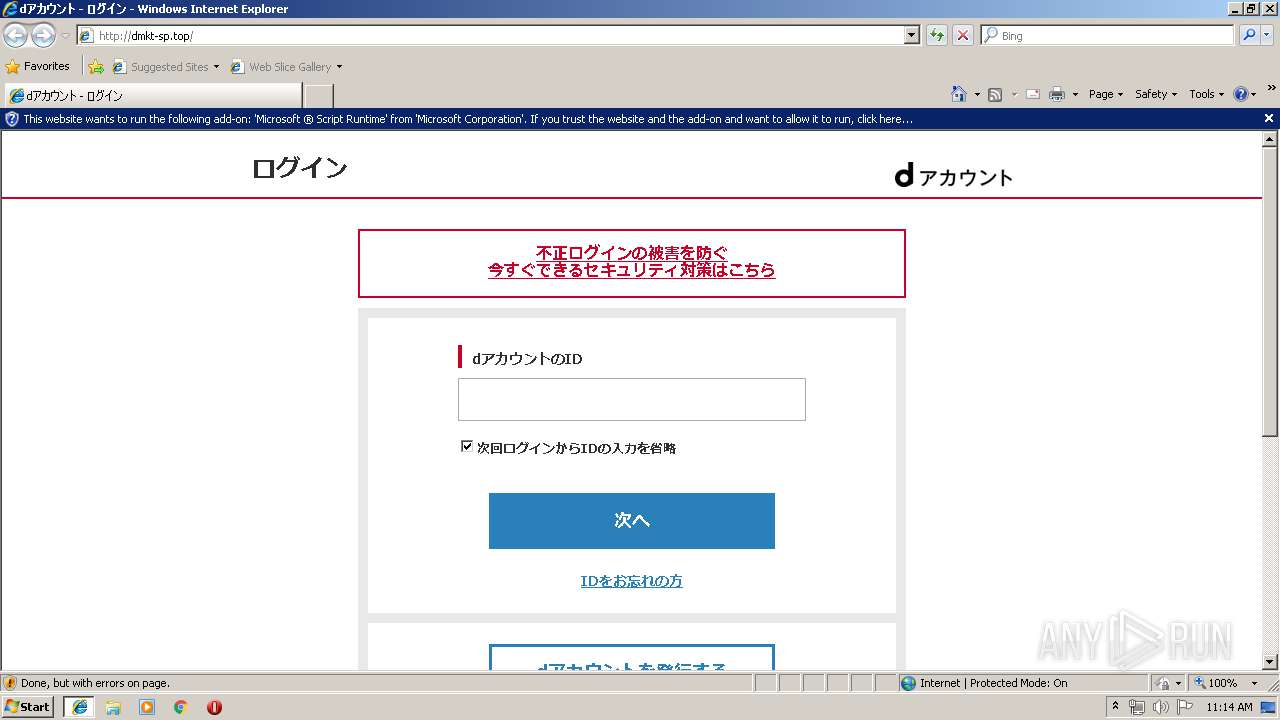
Task: Go back with the browser Back arrow
Action: (x=15, y=36)
